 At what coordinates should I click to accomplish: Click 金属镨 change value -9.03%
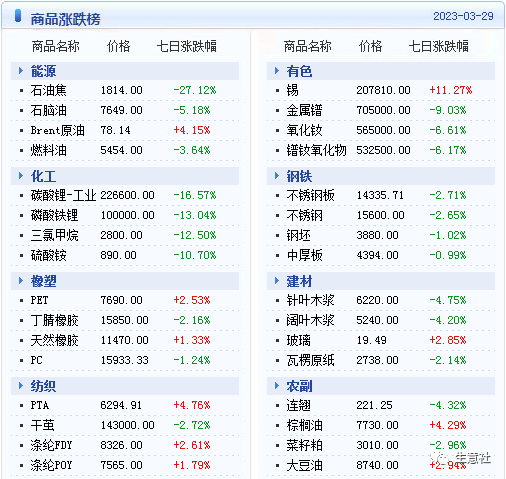pyautogui.click(x=448, y=110)
